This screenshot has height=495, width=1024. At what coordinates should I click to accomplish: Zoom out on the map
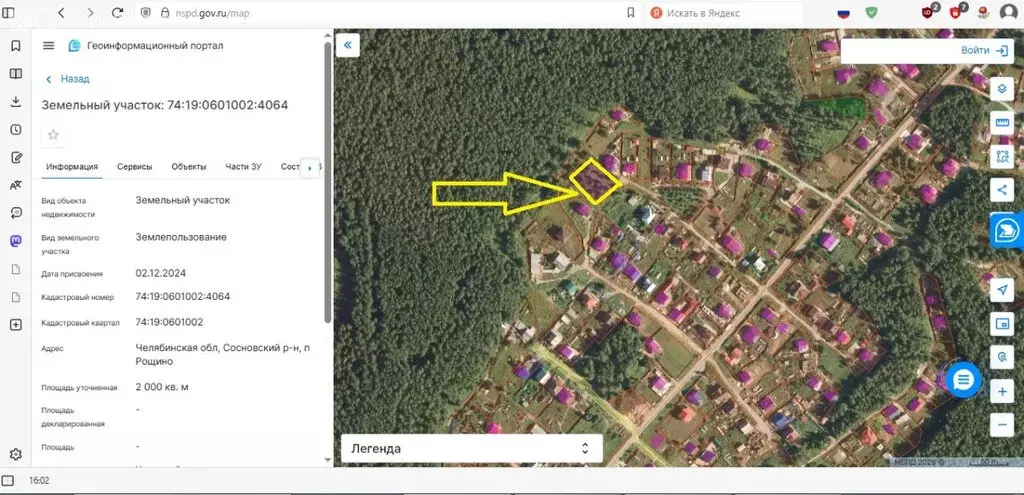1002,425
